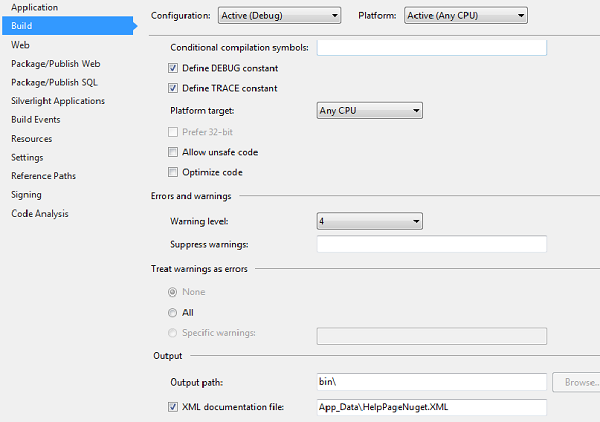This screenshot has height=422, width=600.
Task: Open the Application properties tab
Action: 34,7
